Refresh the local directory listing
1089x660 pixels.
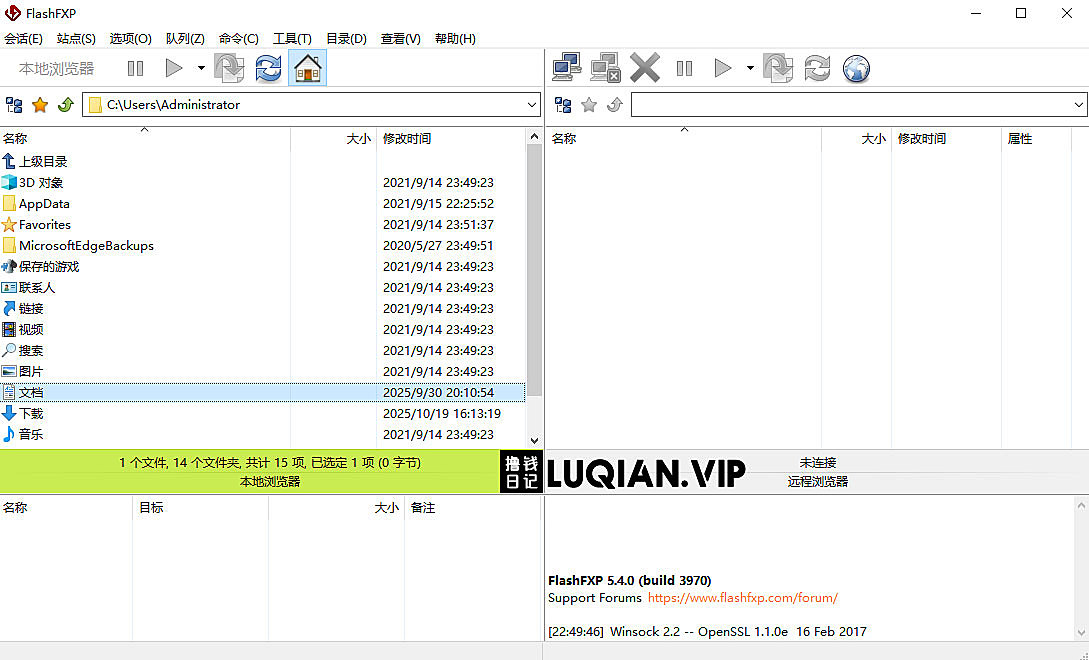pyautogui.click(x=267, y=68)
